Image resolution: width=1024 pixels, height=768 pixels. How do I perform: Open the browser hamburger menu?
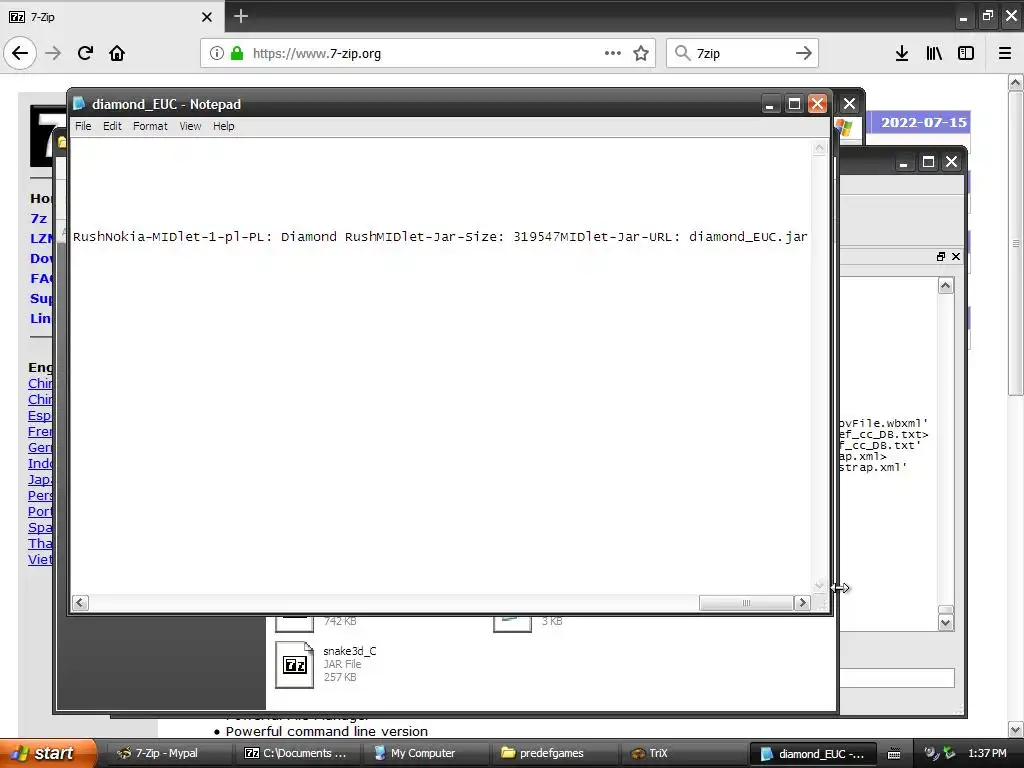(x=1005, y=53)
